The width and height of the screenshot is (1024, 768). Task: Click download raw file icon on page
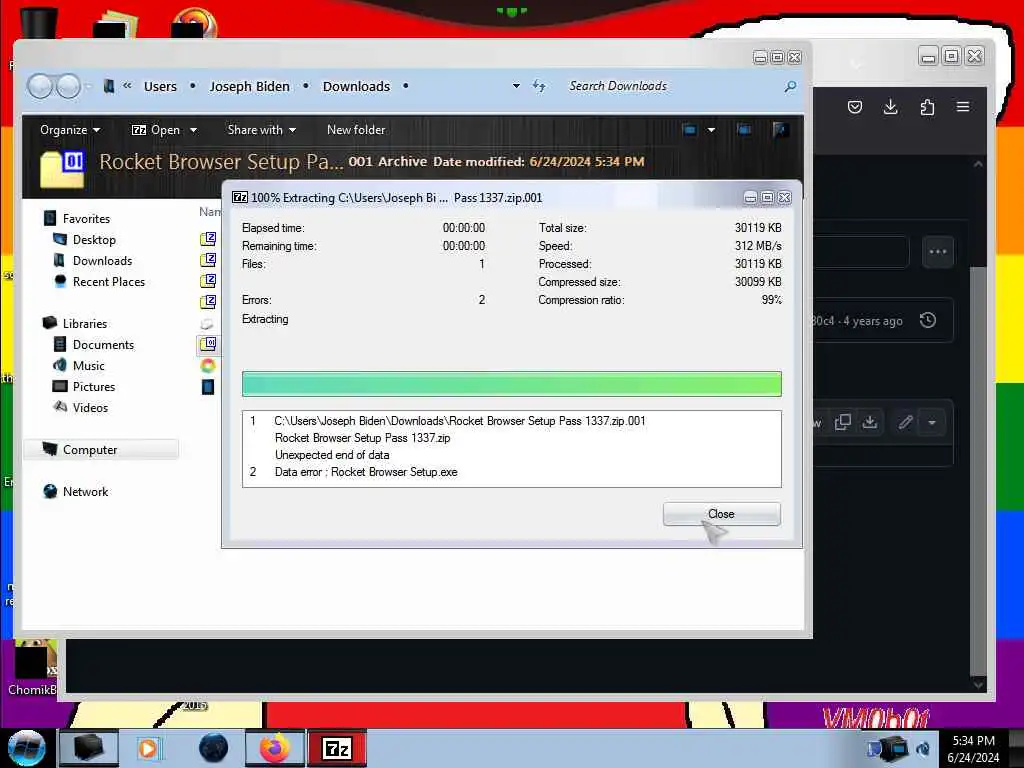coord(870,423)
